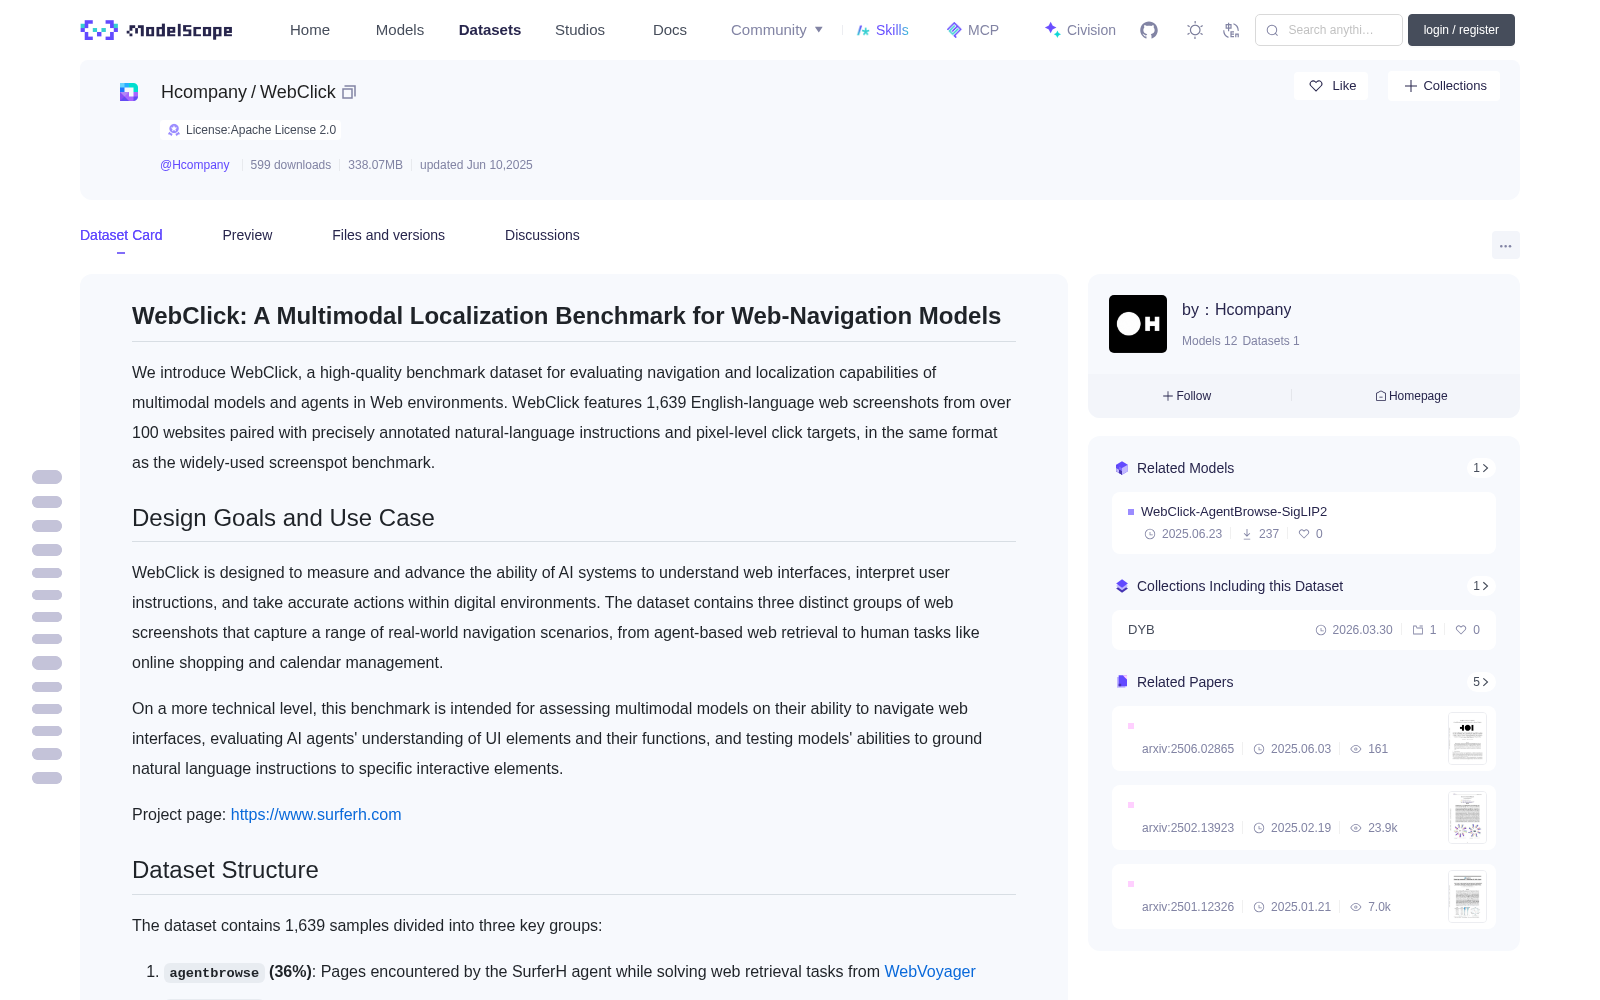Open Hcompany Homepage link
Viewport: 1600px width, 1000px height.
(1411, 396)
